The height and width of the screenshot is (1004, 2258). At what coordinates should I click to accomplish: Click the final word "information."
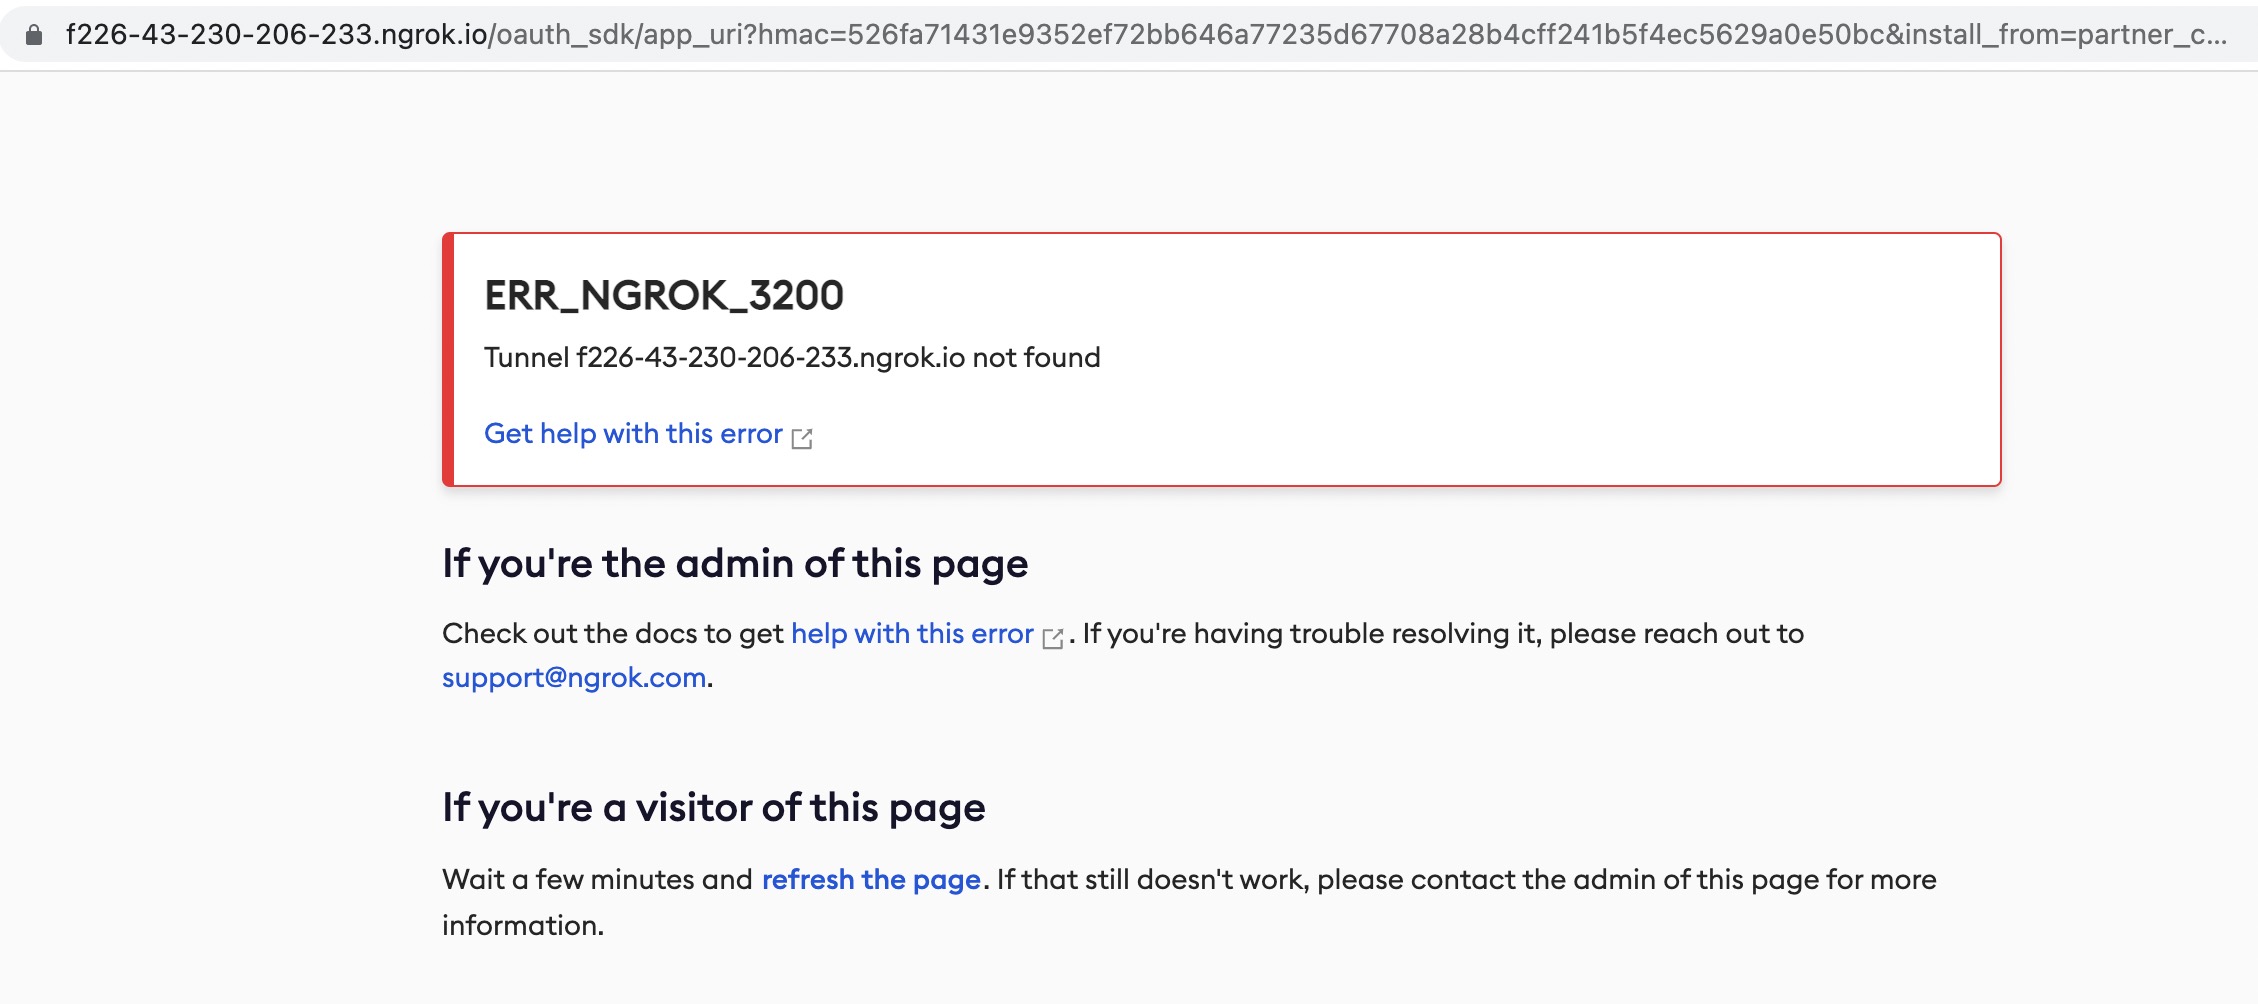pos(523,926)
